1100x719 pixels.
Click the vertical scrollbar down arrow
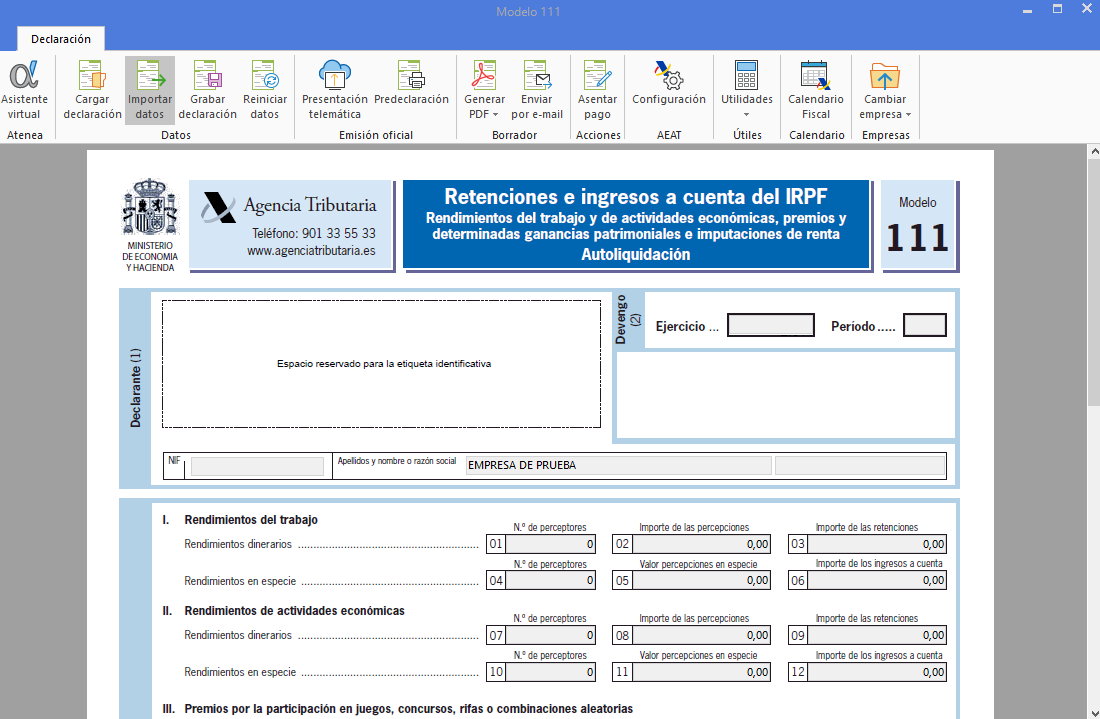1092,710
